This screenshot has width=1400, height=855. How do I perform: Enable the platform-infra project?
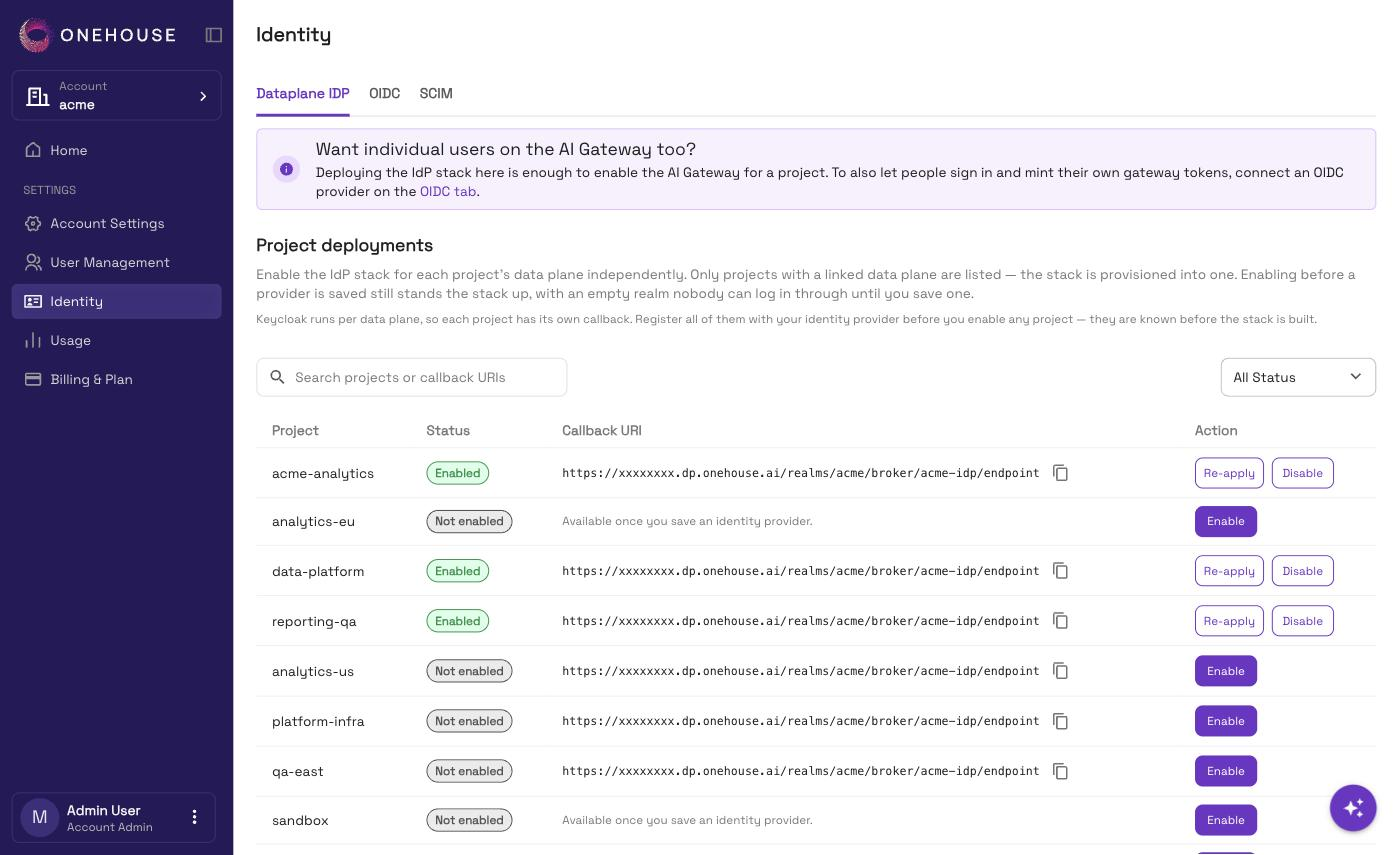[1226, 721]
